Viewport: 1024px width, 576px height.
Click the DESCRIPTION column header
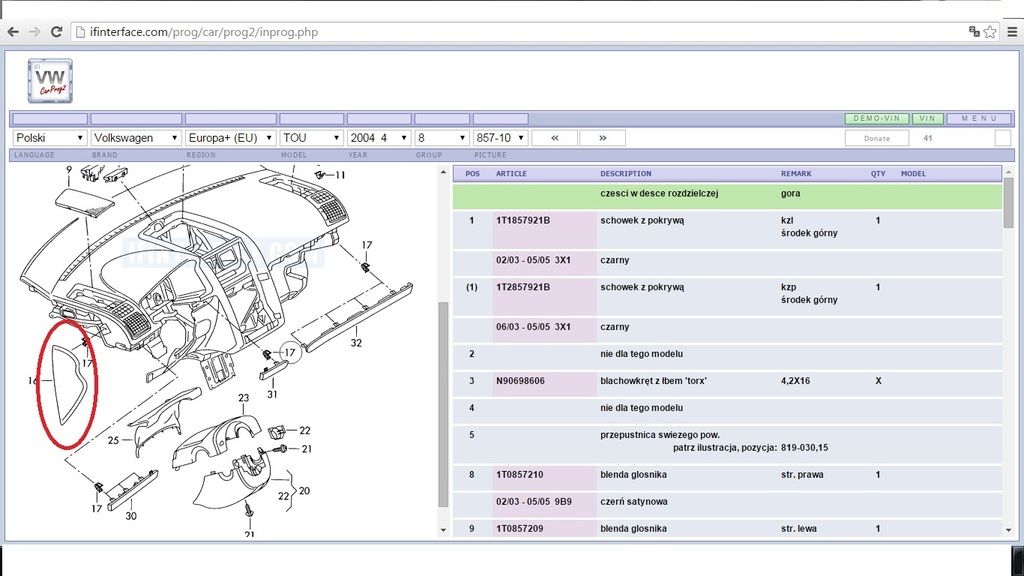(626, 174)
